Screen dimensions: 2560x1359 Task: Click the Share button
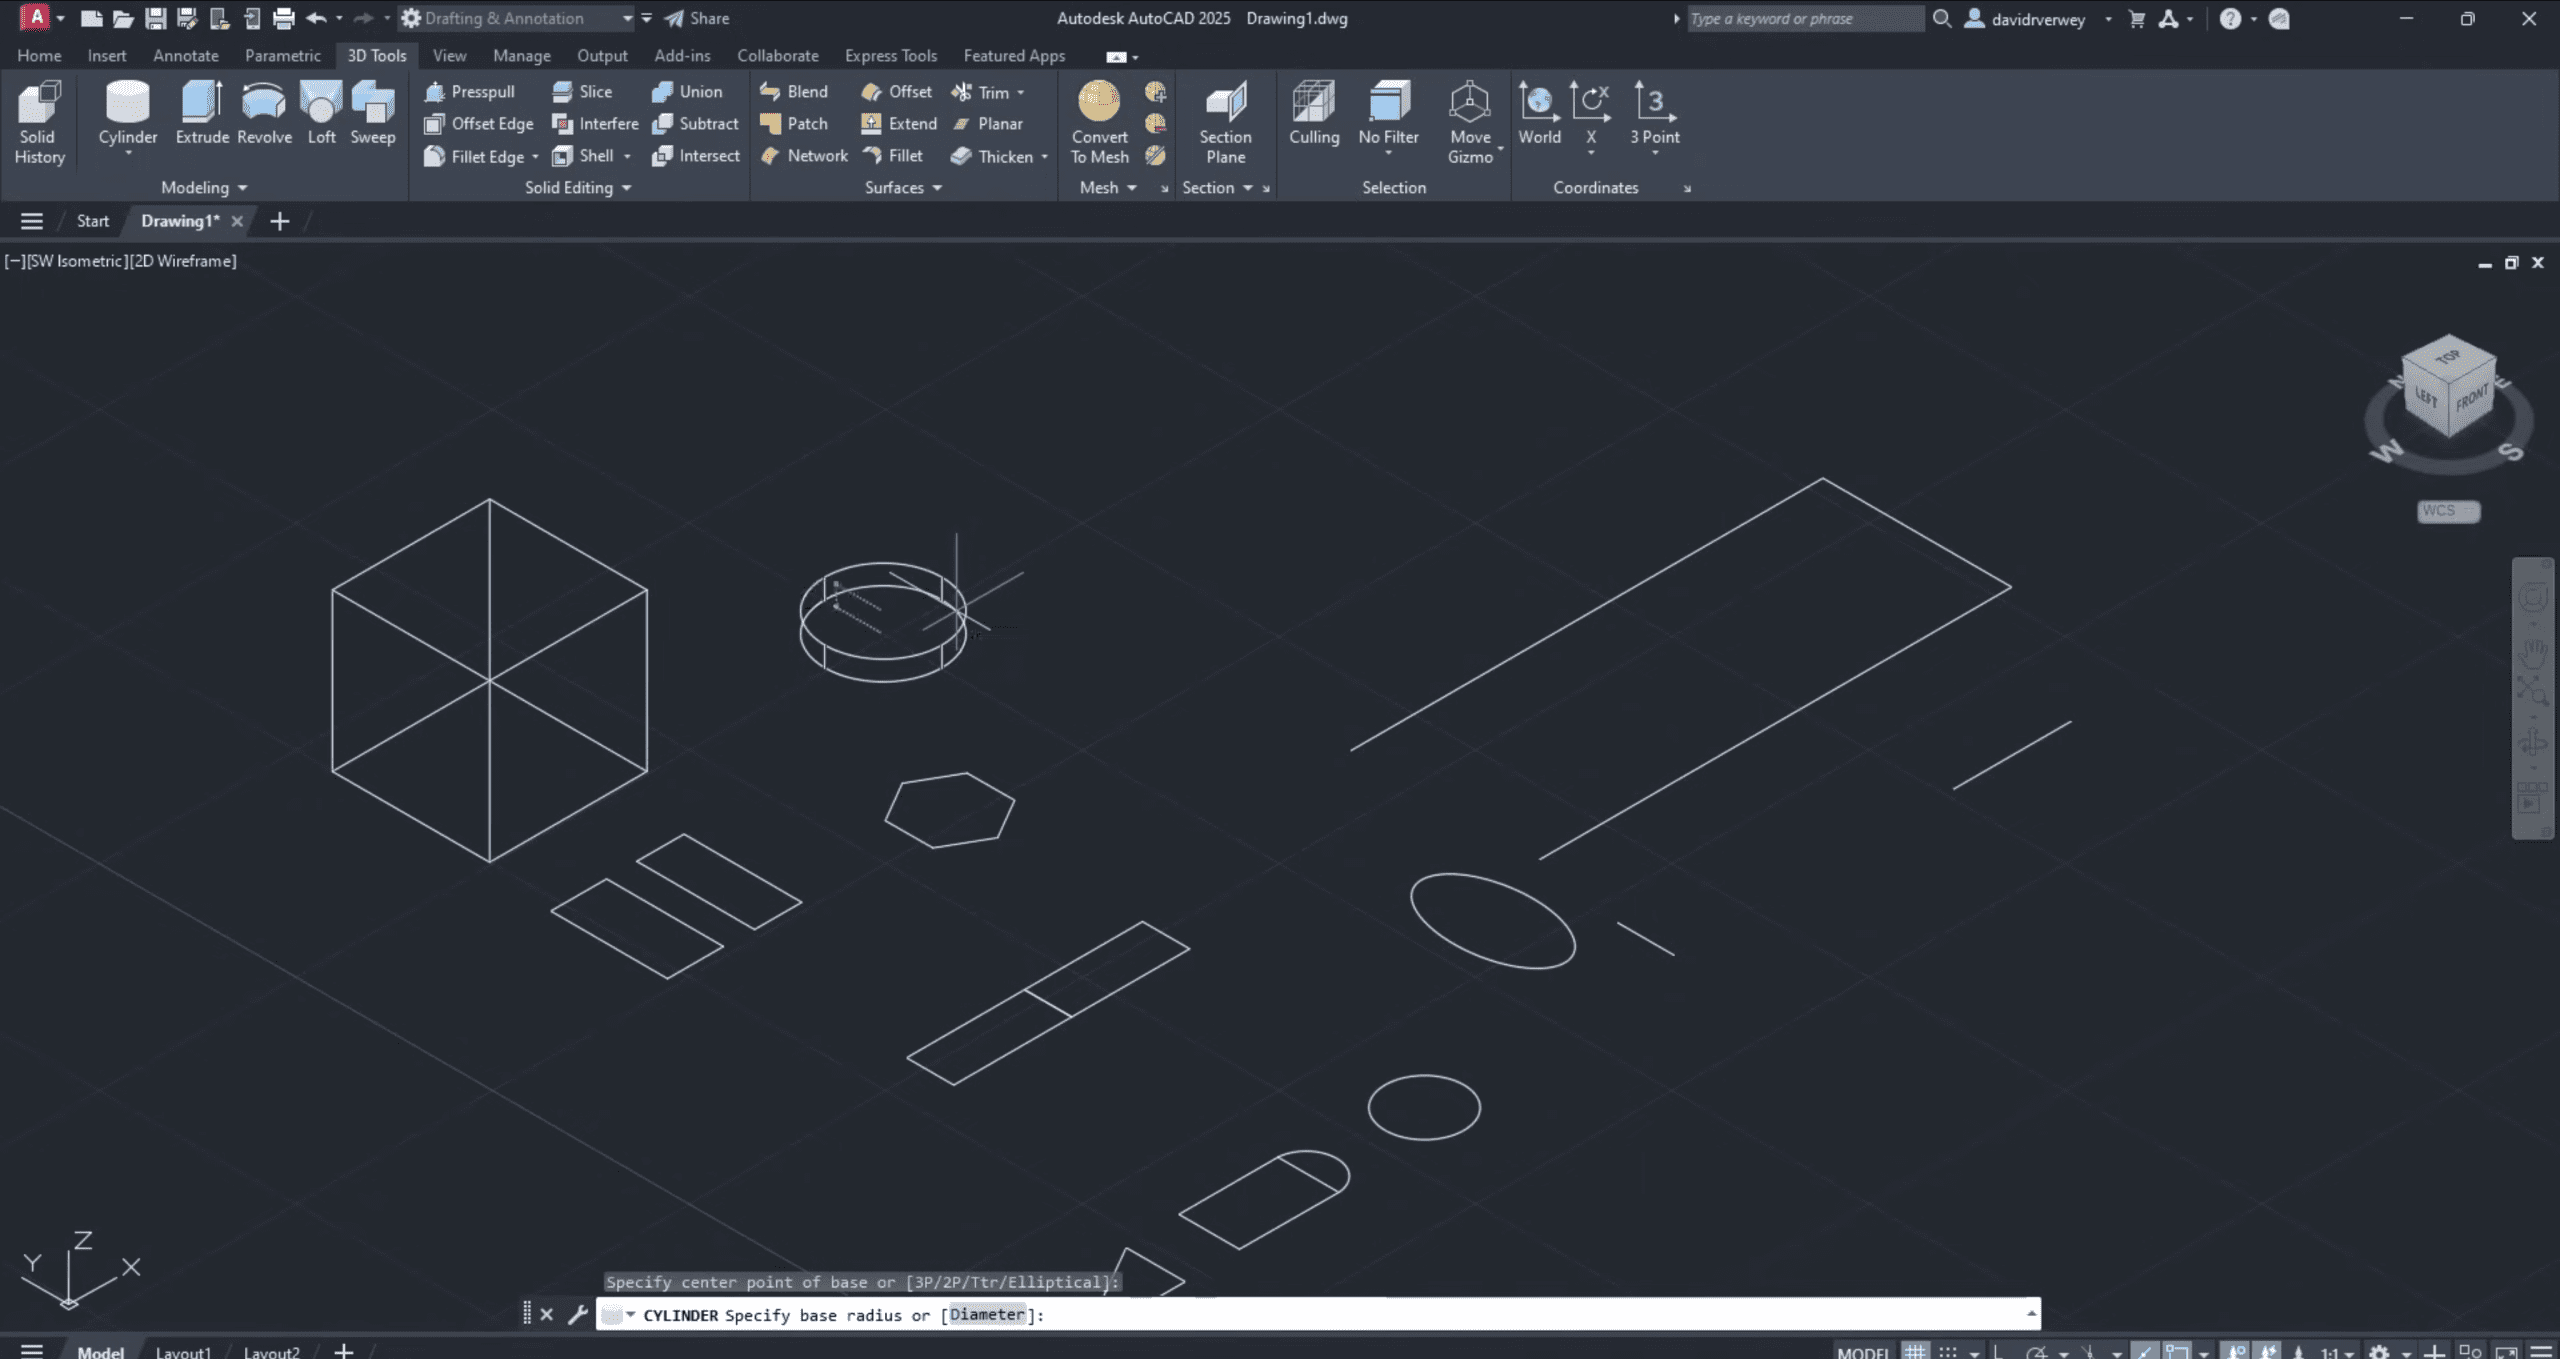pos(697,18)
